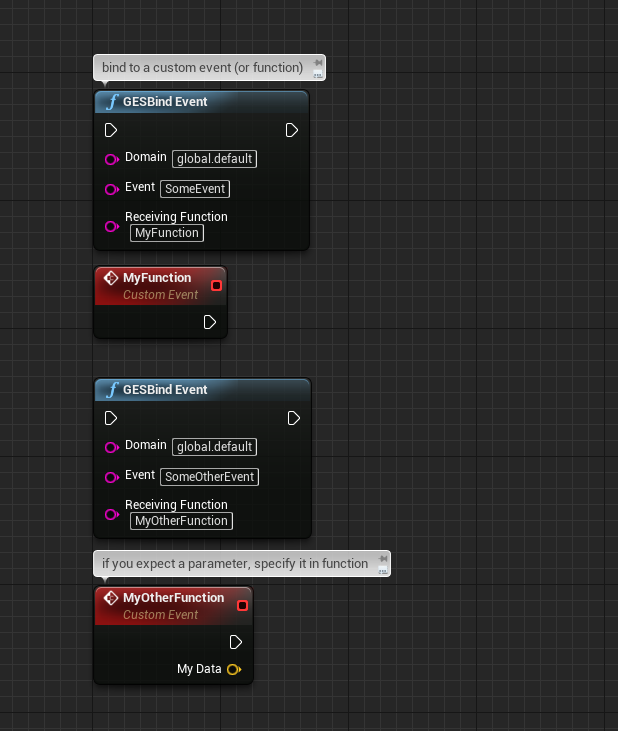Image resolution: width=618 pixels, height=731 pixels.
Task: Edit the MyOtherFunction receiving function field
Action: pos(181,521)
